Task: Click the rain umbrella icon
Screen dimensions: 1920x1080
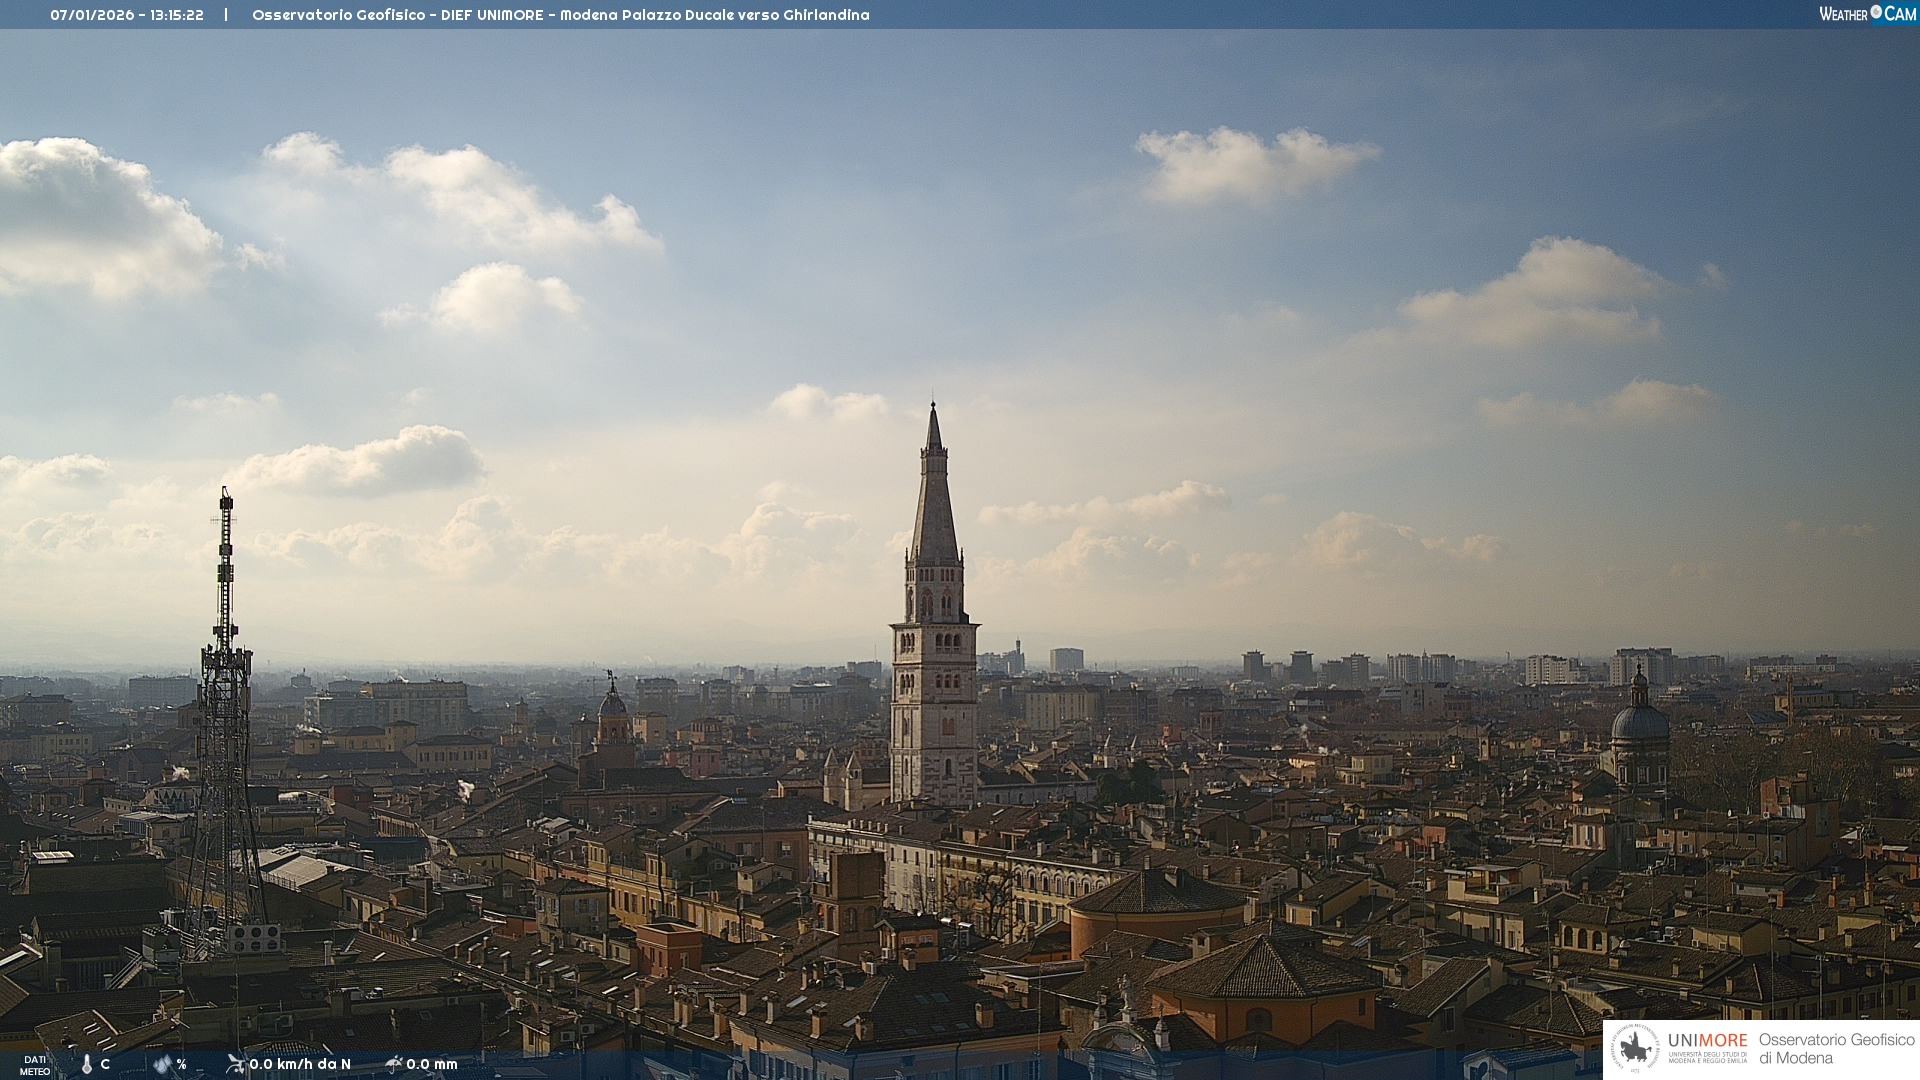Action: [394, 1064]
